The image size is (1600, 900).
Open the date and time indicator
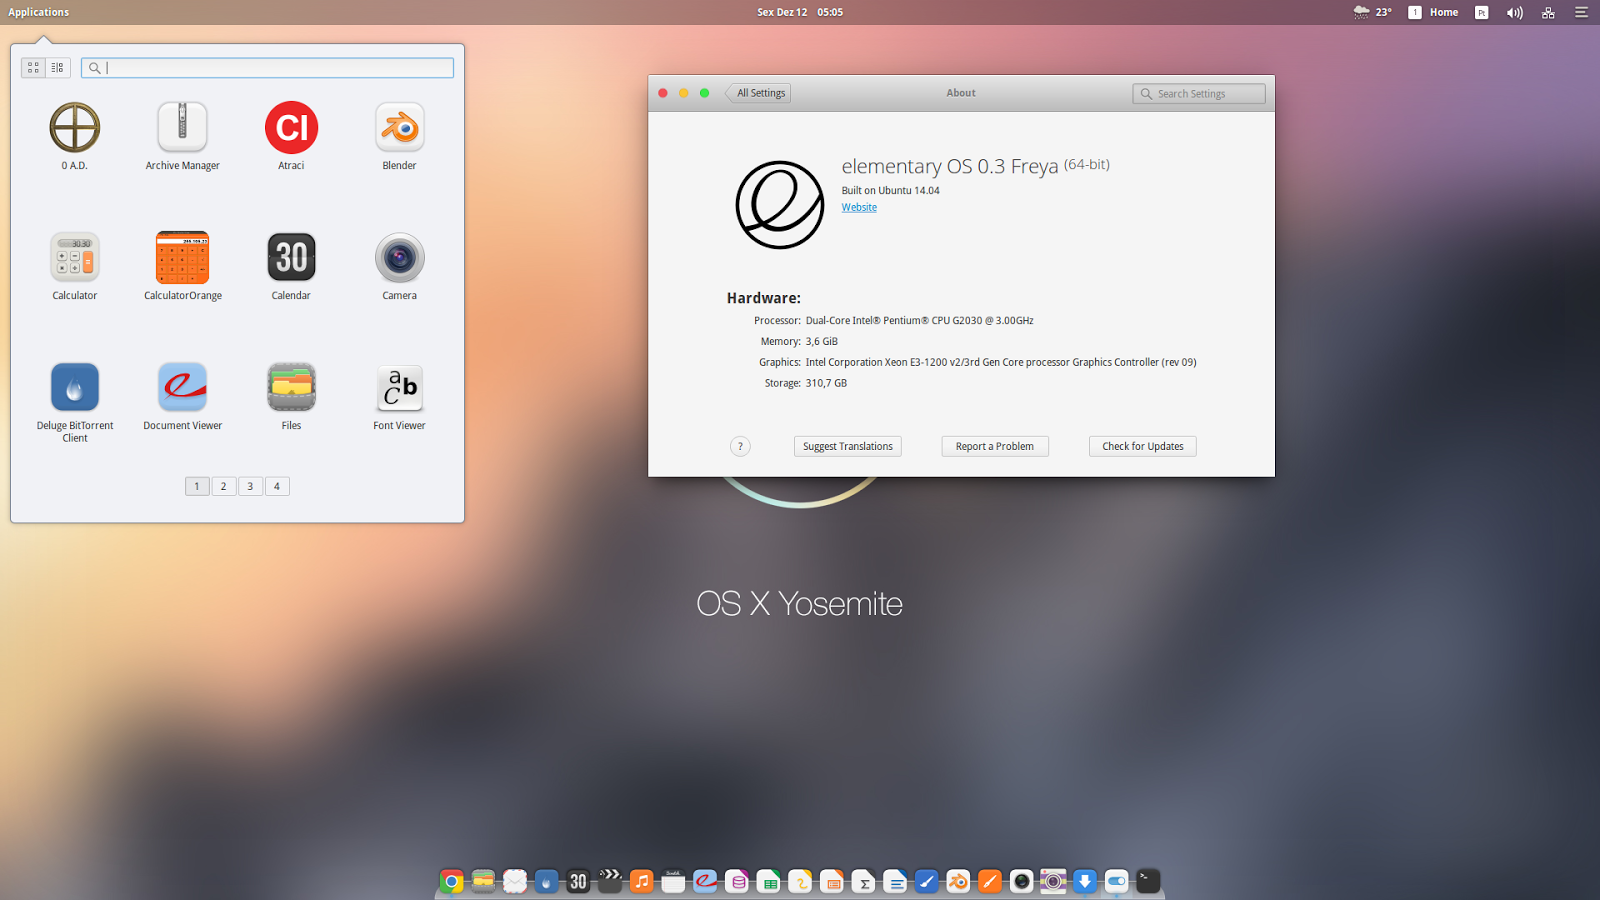tap(800, 12)
